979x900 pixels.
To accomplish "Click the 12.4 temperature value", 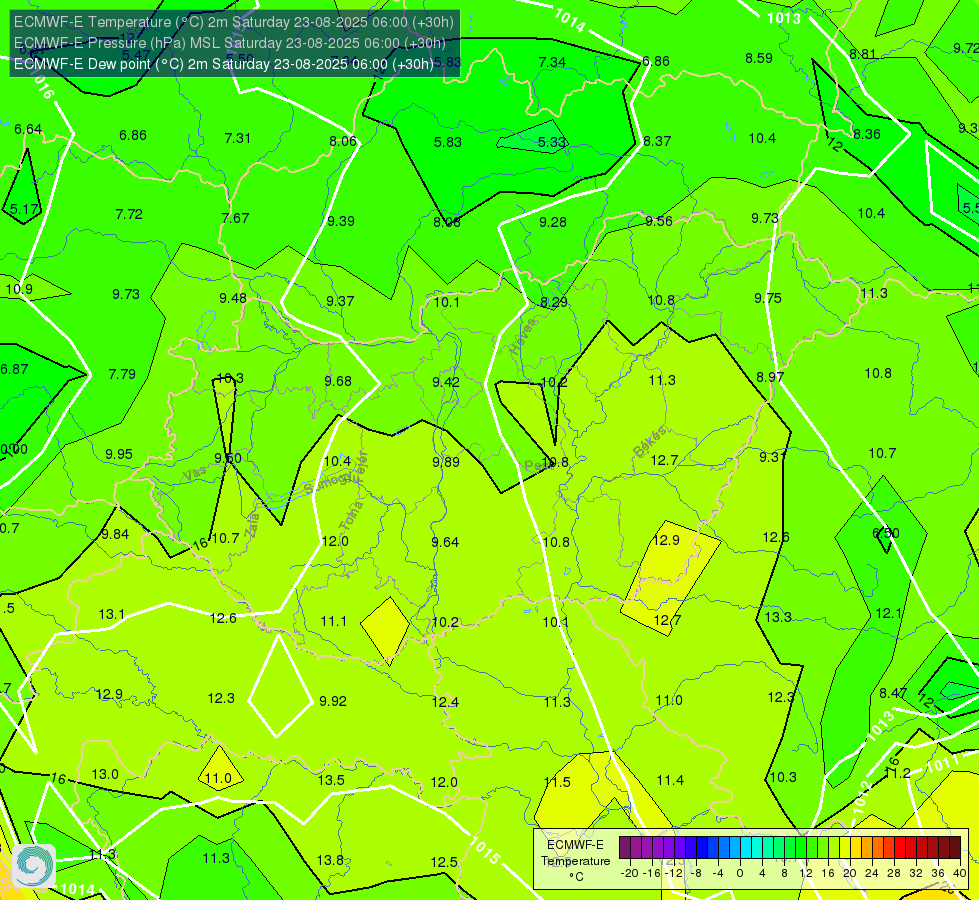I will 445,703.
